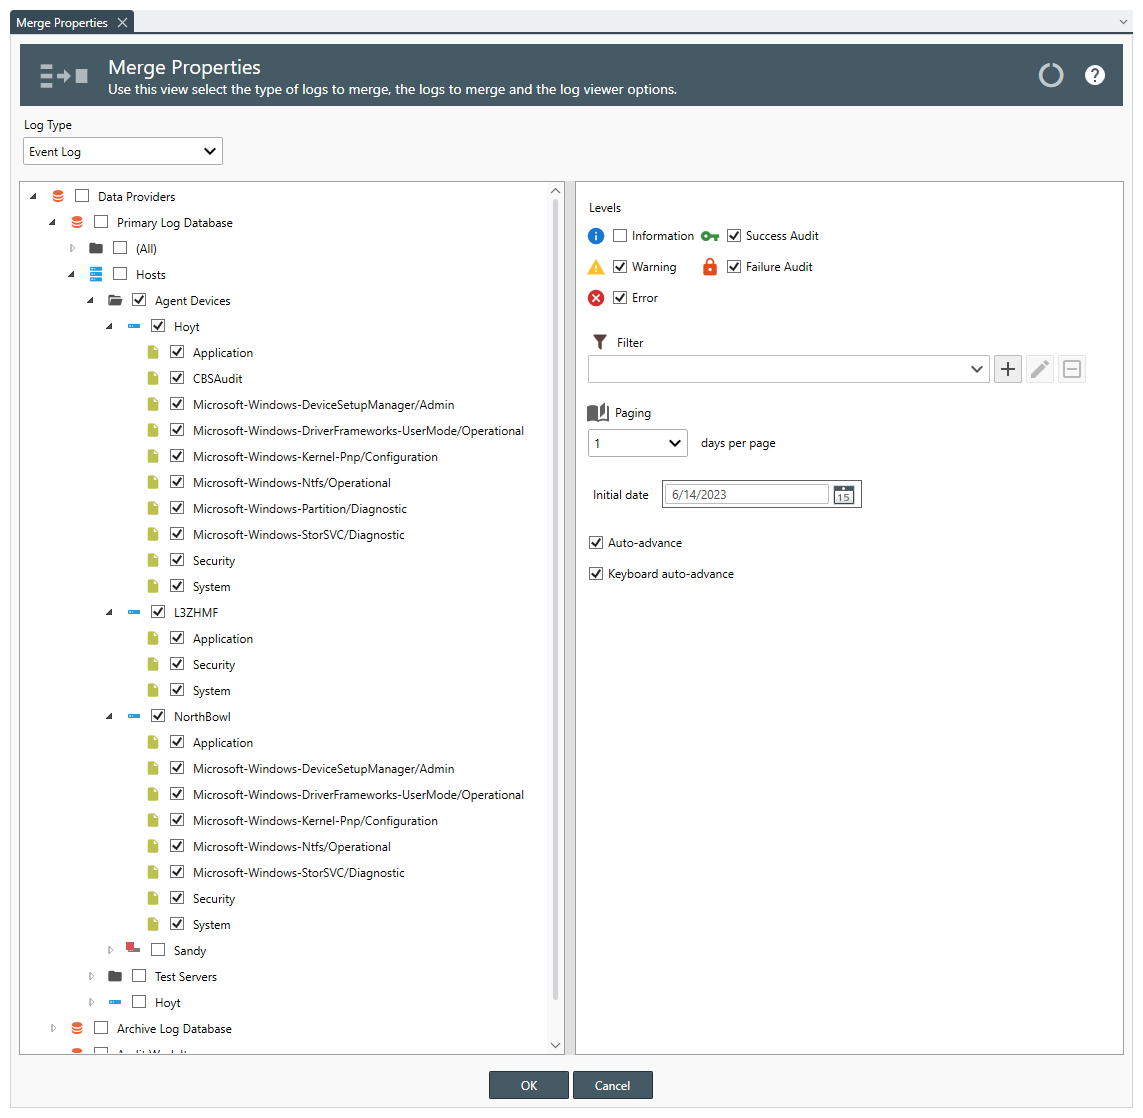This screenshot has height=1118, width=1143.
Task: Open the tab list dropdown arrow
Action: pyautogui.click(x=1124, y=22)
